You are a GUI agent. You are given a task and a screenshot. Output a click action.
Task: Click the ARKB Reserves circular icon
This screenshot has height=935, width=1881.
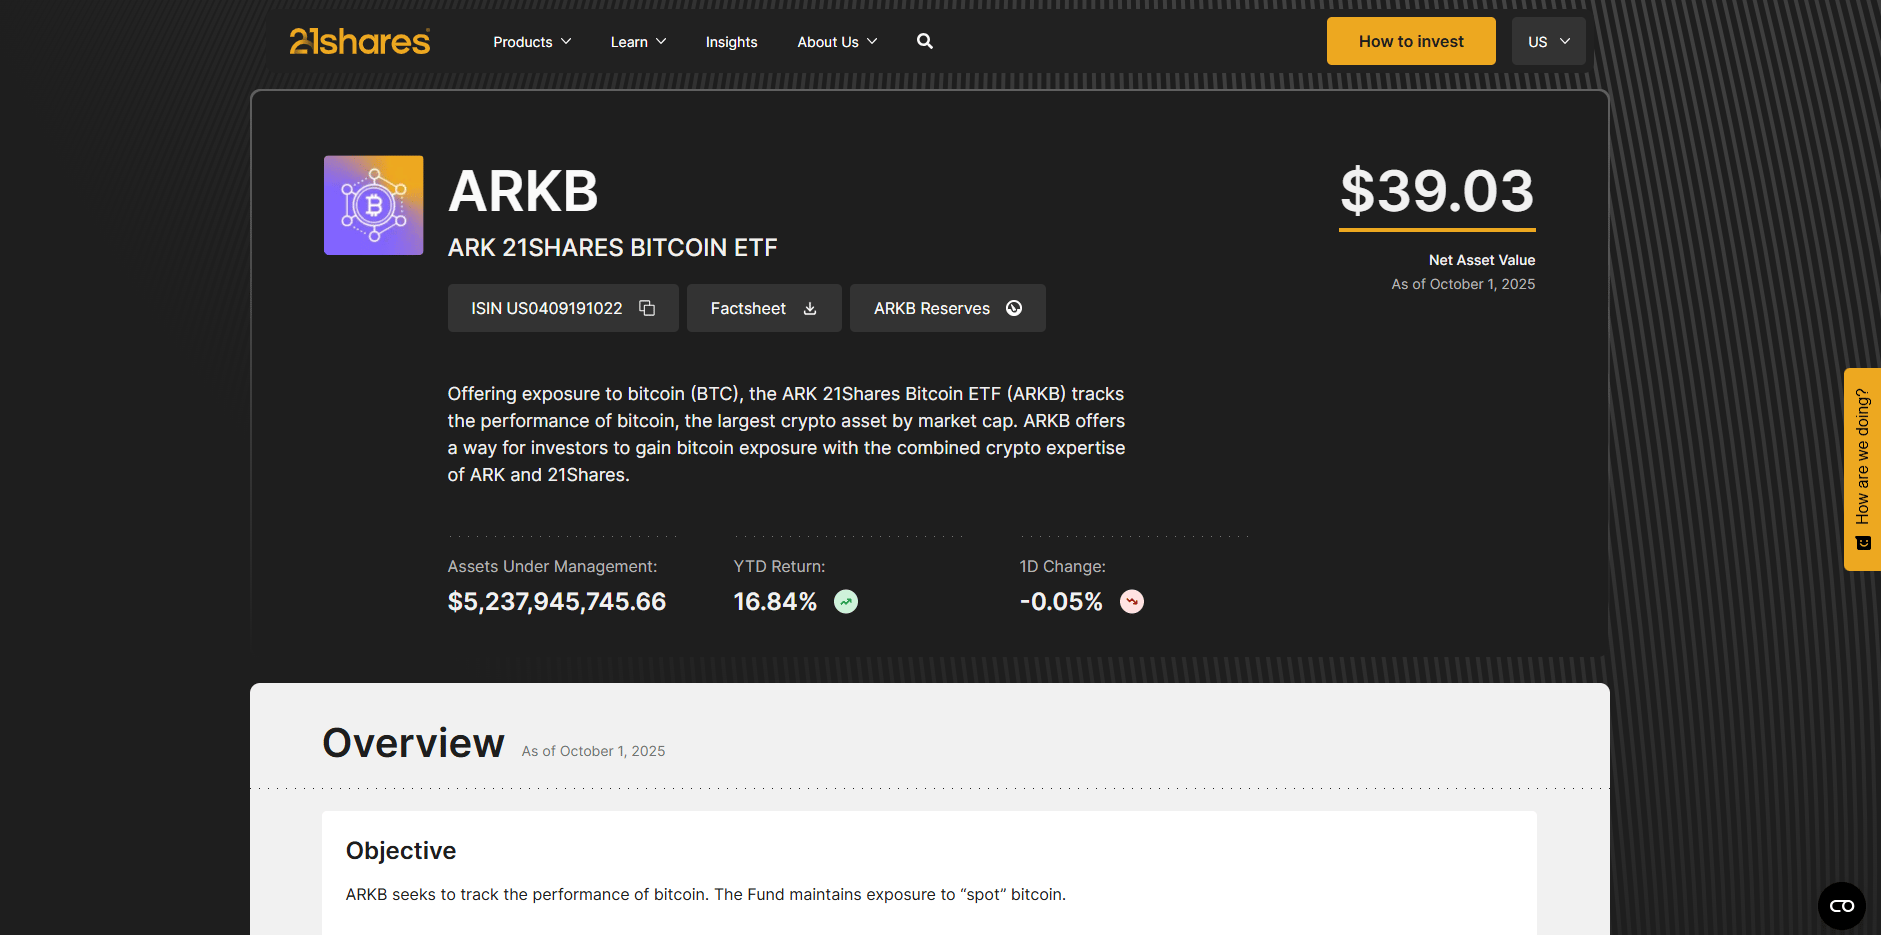[x=1014, y=308]
